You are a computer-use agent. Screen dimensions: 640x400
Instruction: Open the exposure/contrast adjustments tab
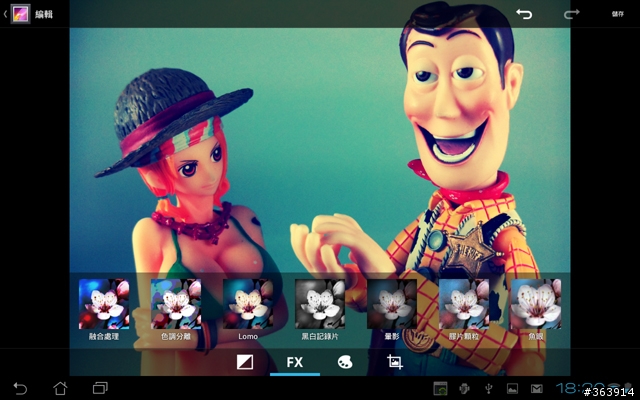tap(245, 362)
